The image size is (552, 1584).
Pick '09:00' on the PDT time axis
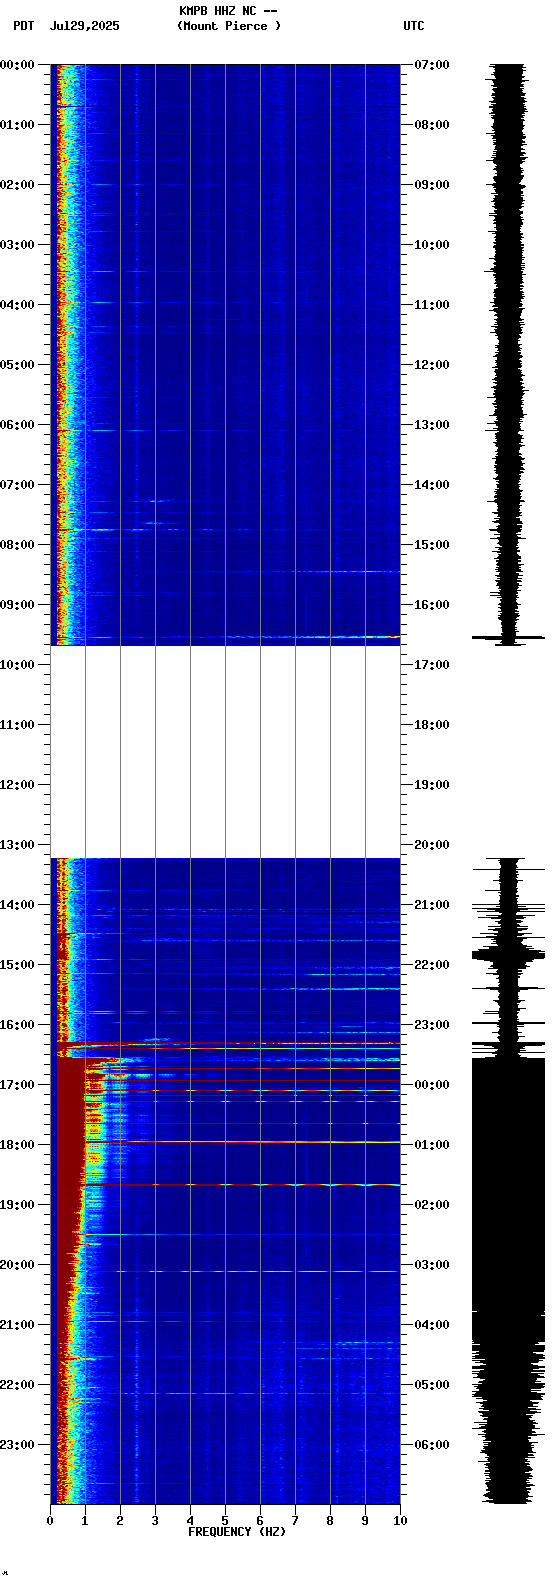click(x=17, y=605)
